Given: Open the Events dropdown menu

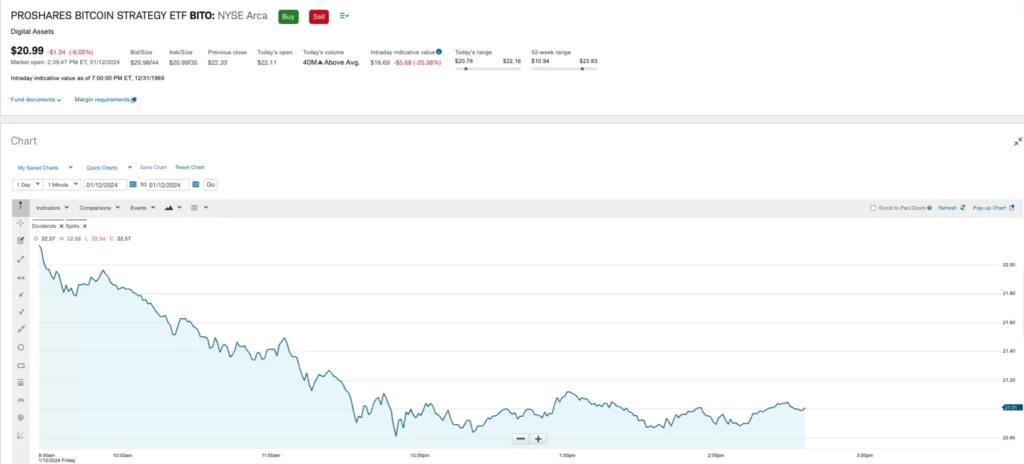Looking at the screenshot, I should [x=142, y=208].
